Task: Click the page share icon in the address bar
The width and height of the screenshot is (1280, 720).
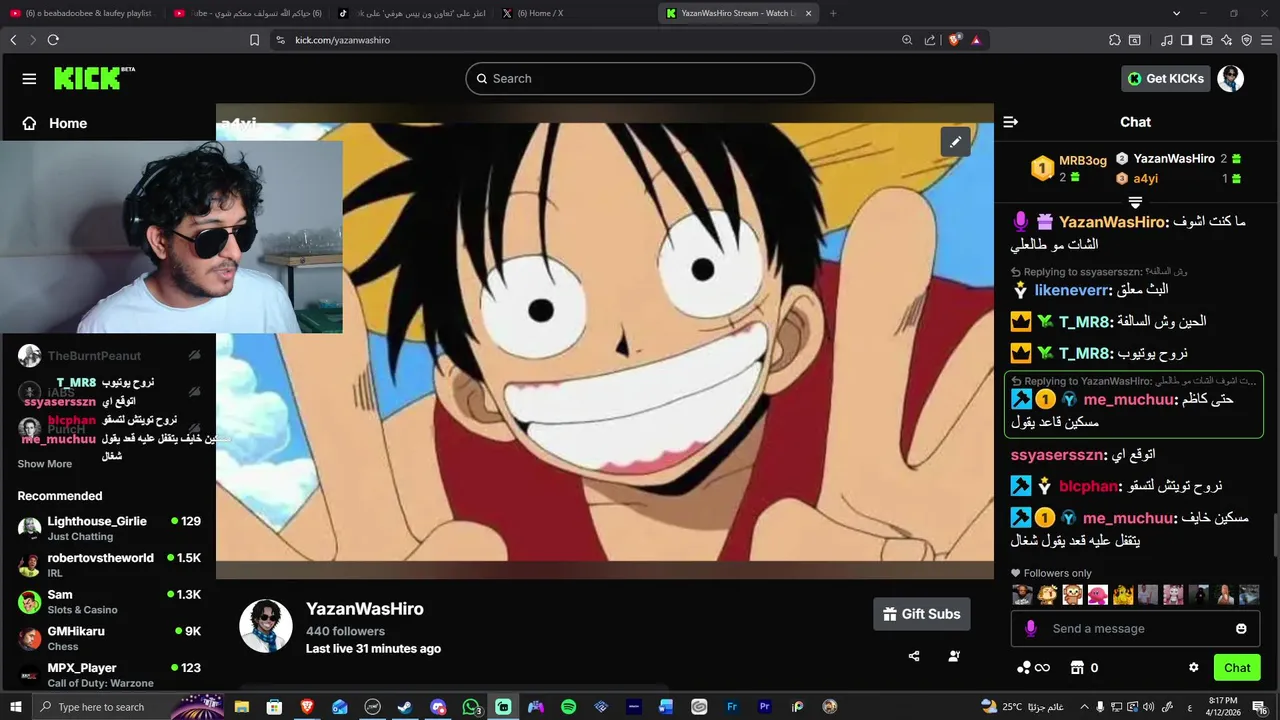Action: point(930,40)
